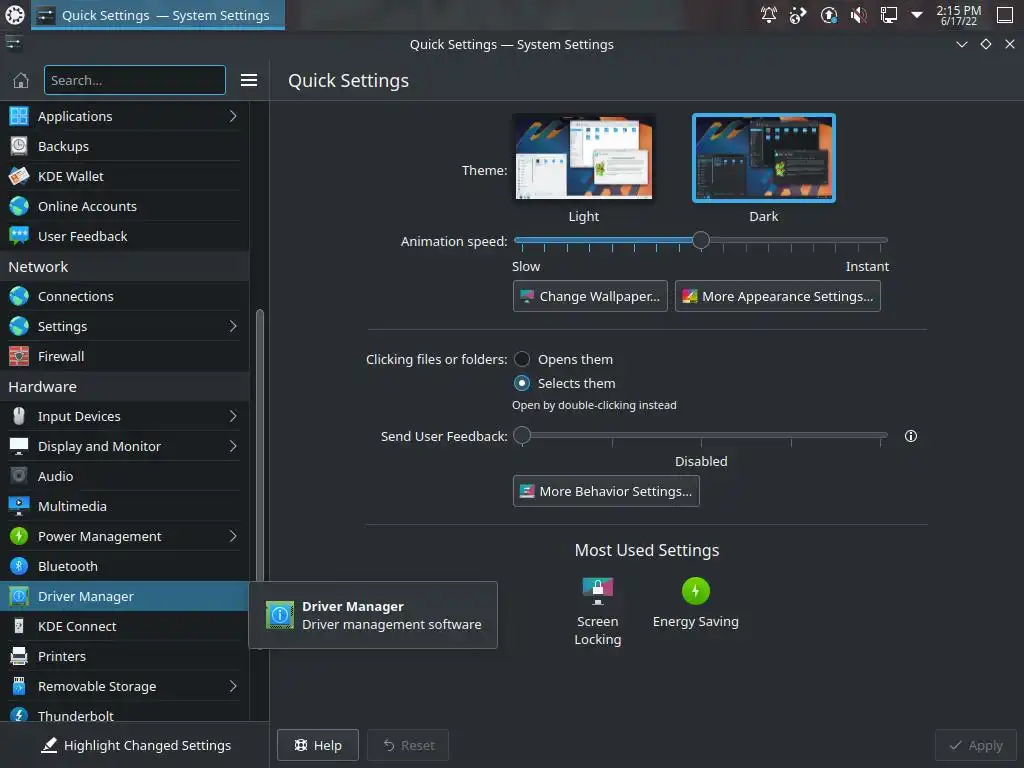
Task: Click the KDE Wallet icon
Action: pyautogui.click(x=19, y=176)
